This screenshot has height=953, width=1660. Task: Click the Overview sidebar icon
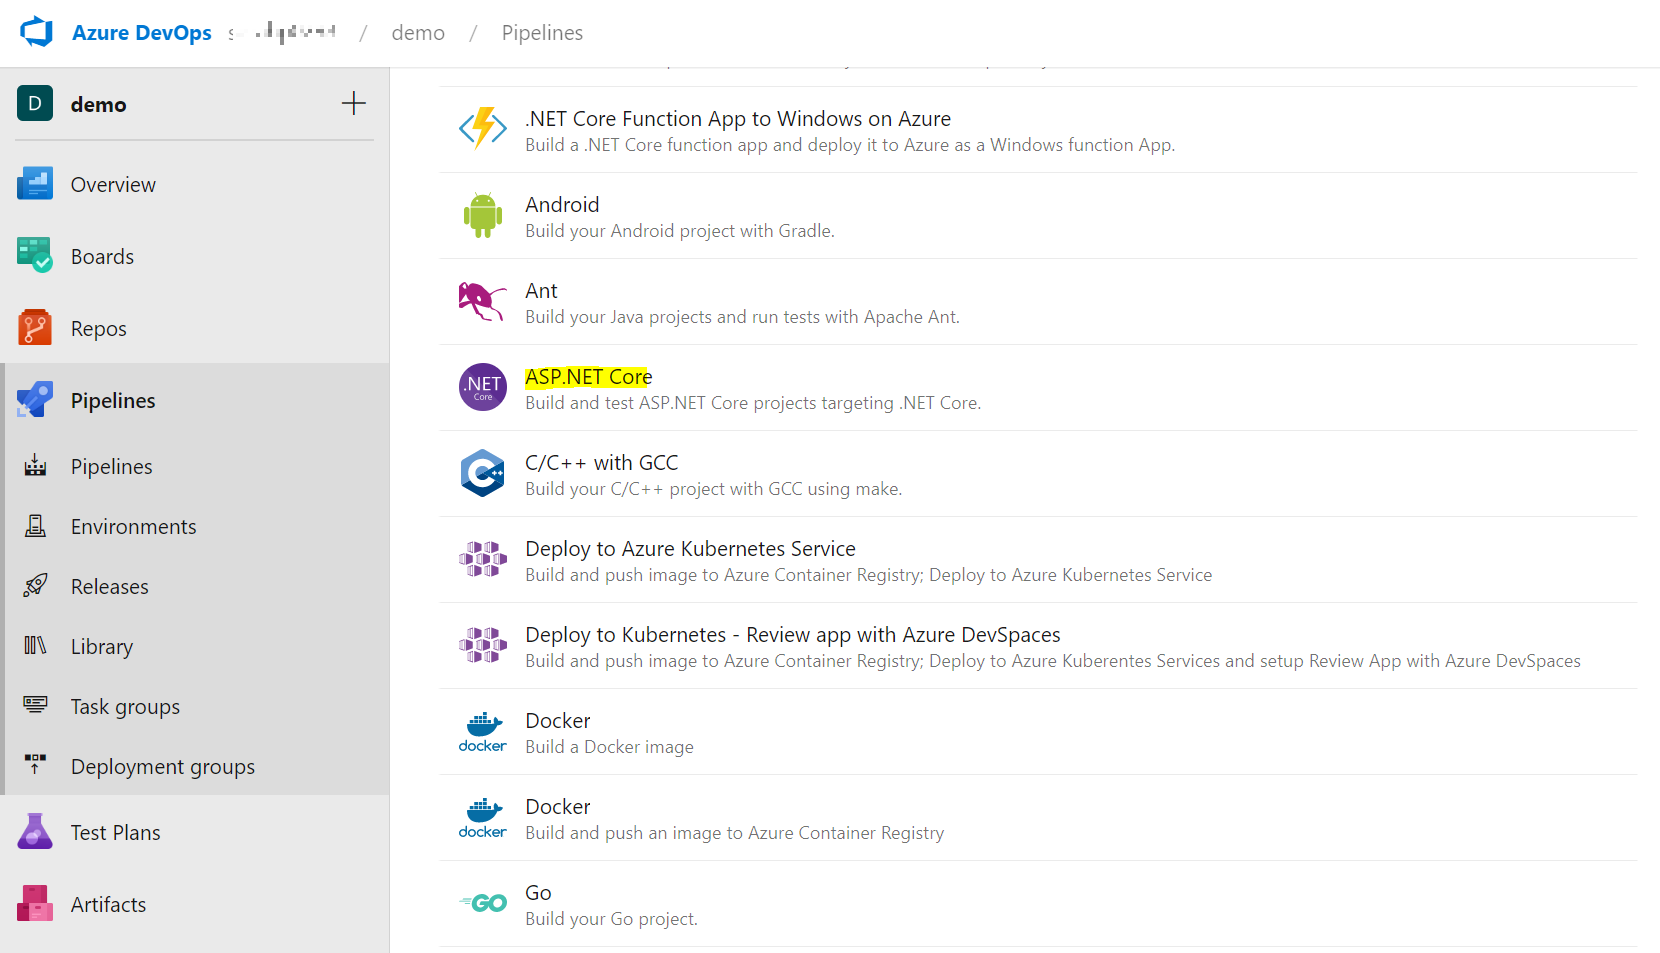pyautogui.click(x=35, y=184)
